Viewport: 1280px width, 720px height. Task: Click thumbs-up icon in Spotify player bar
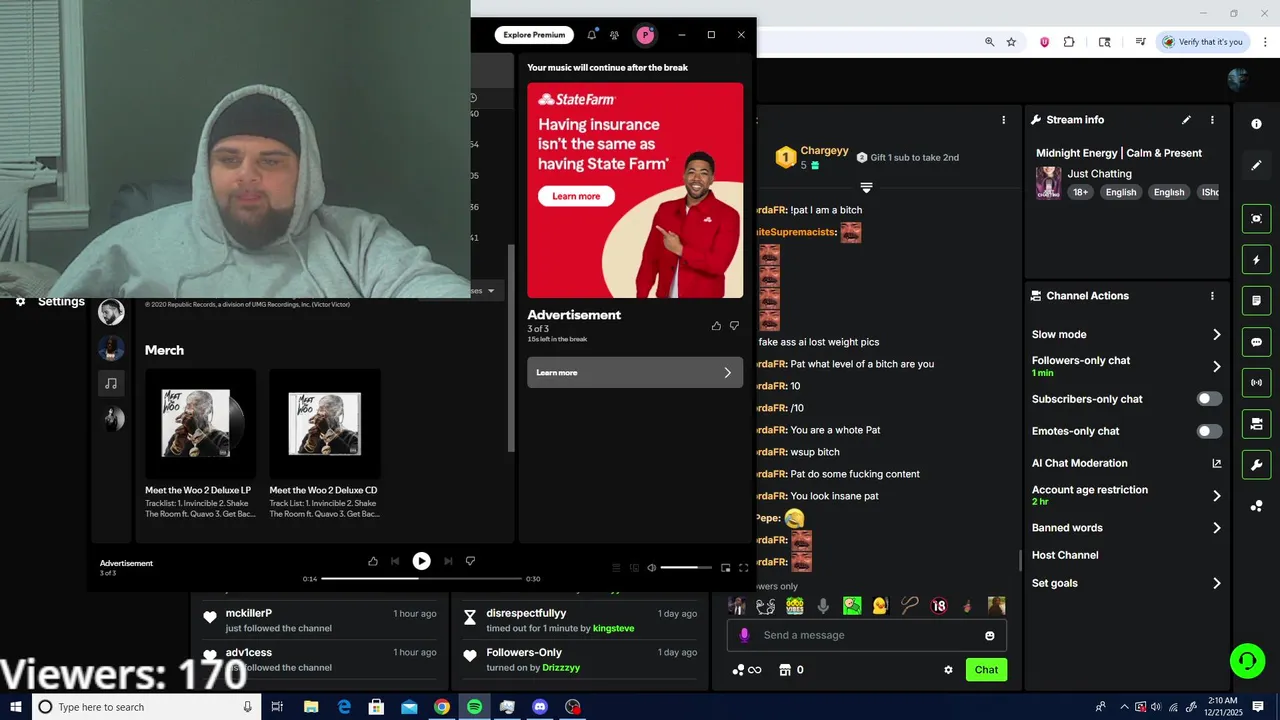tap(373, 561)
